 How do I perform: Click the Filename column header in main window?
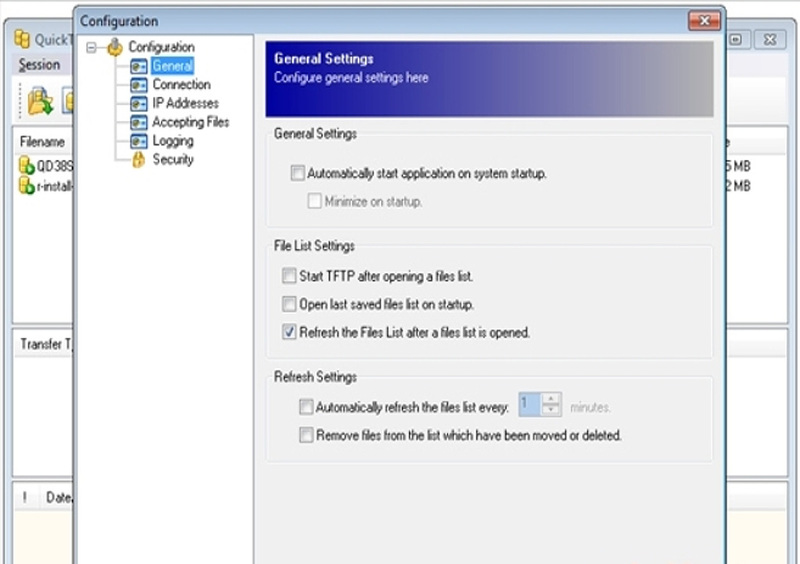[x=42, y=142]
